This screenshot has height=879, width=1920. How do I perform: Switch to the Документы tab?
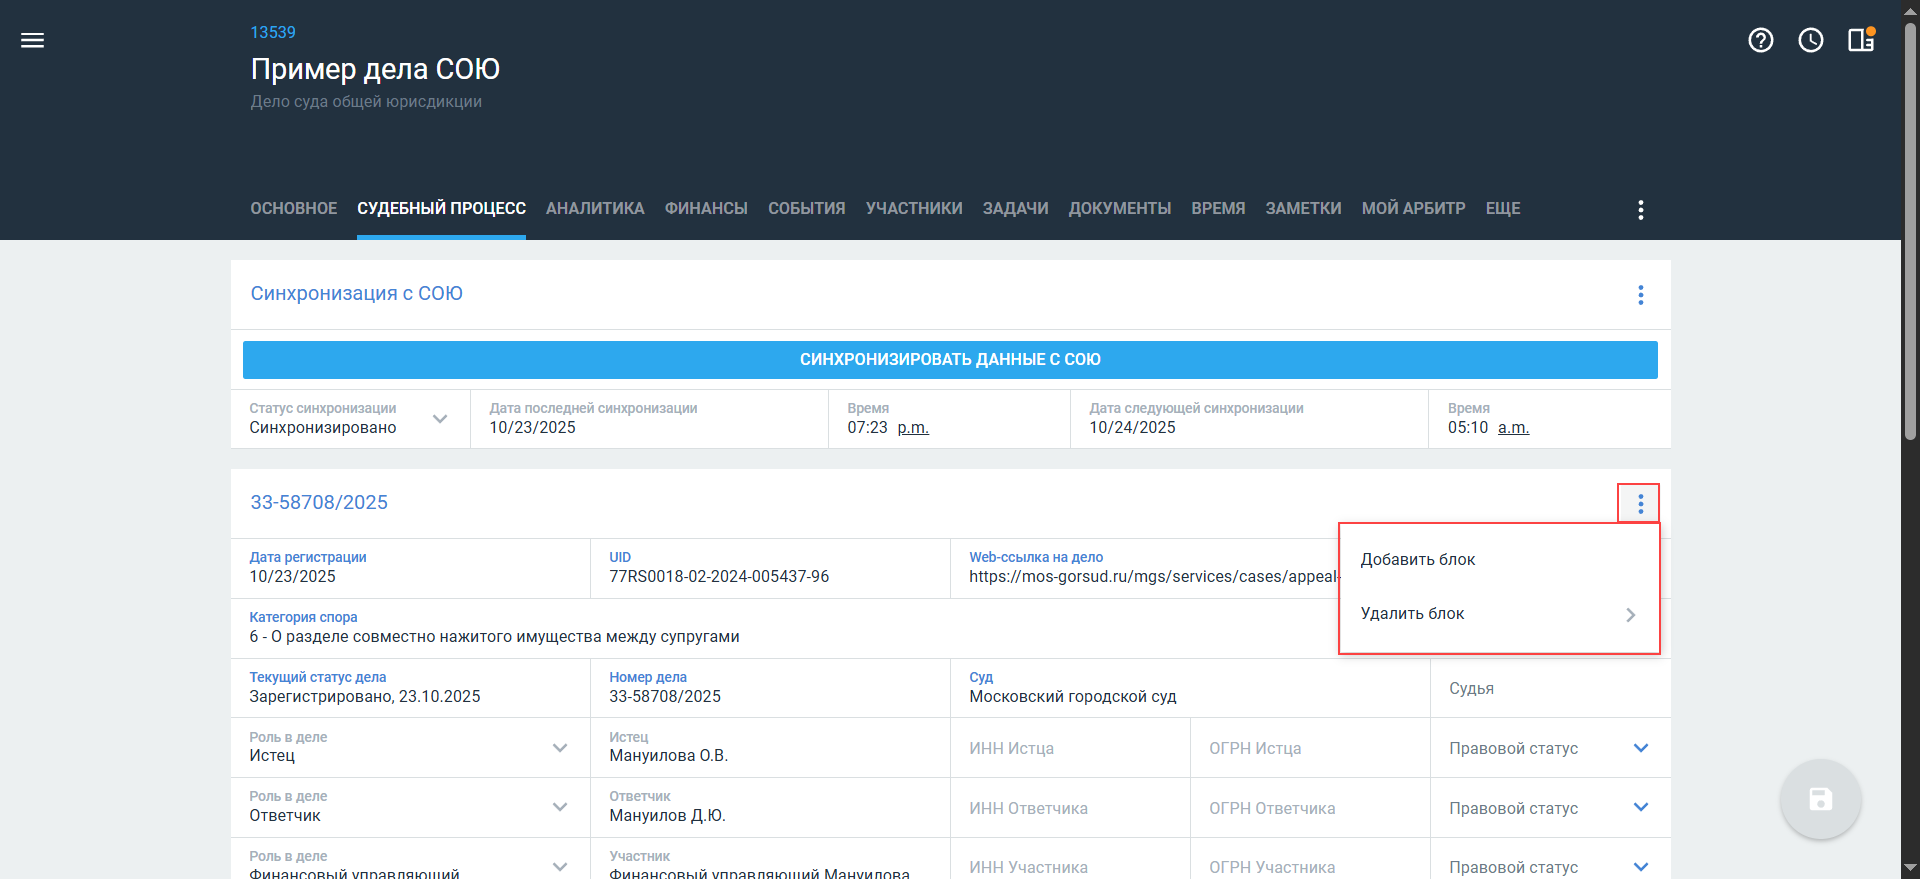tap(1119, 209)
